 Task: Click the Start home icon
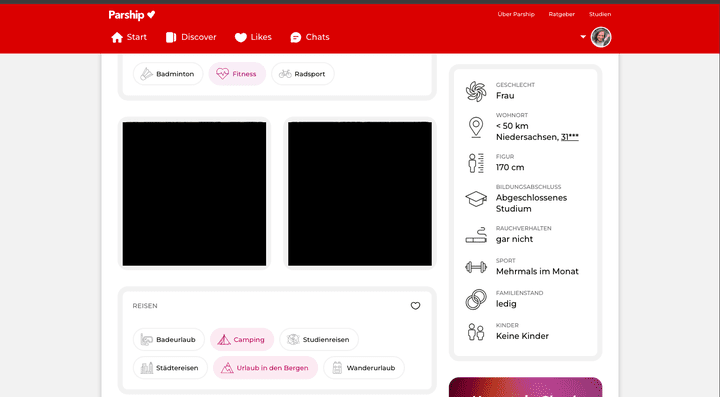click(117, 37)
